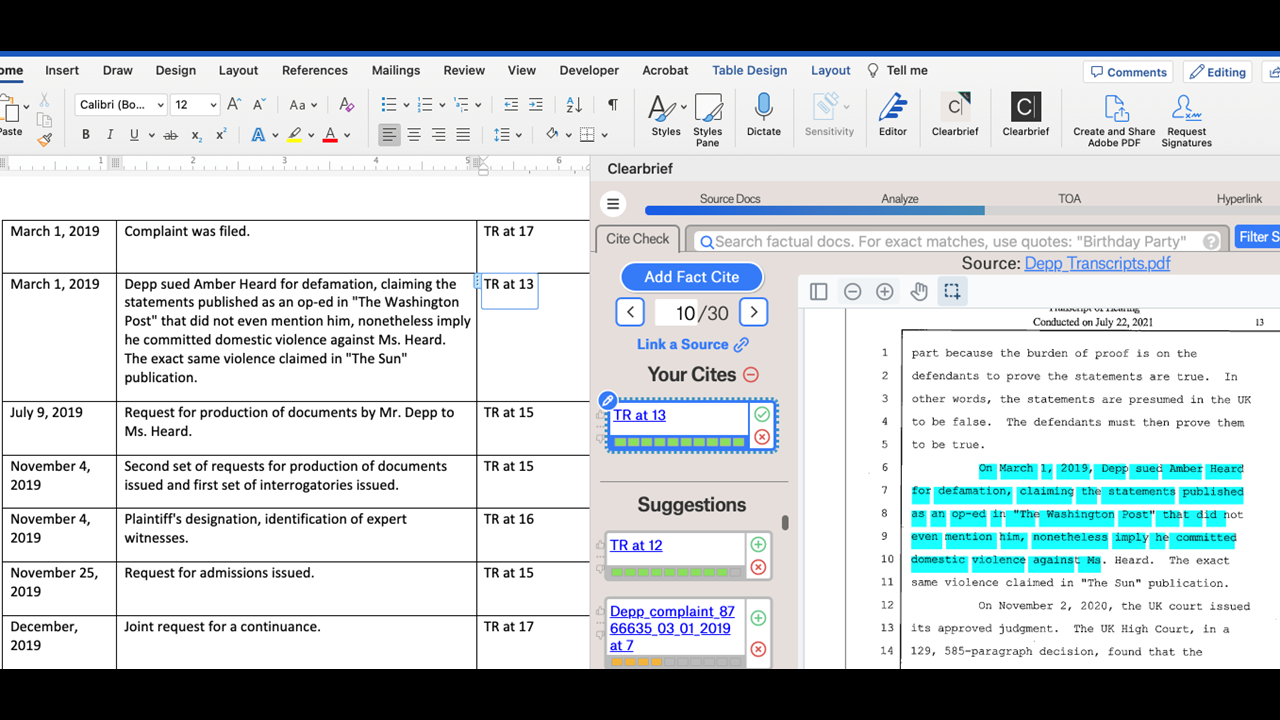Open the References ribbon tab
This screenshot has height=720, width=1280.
[315, 70]
